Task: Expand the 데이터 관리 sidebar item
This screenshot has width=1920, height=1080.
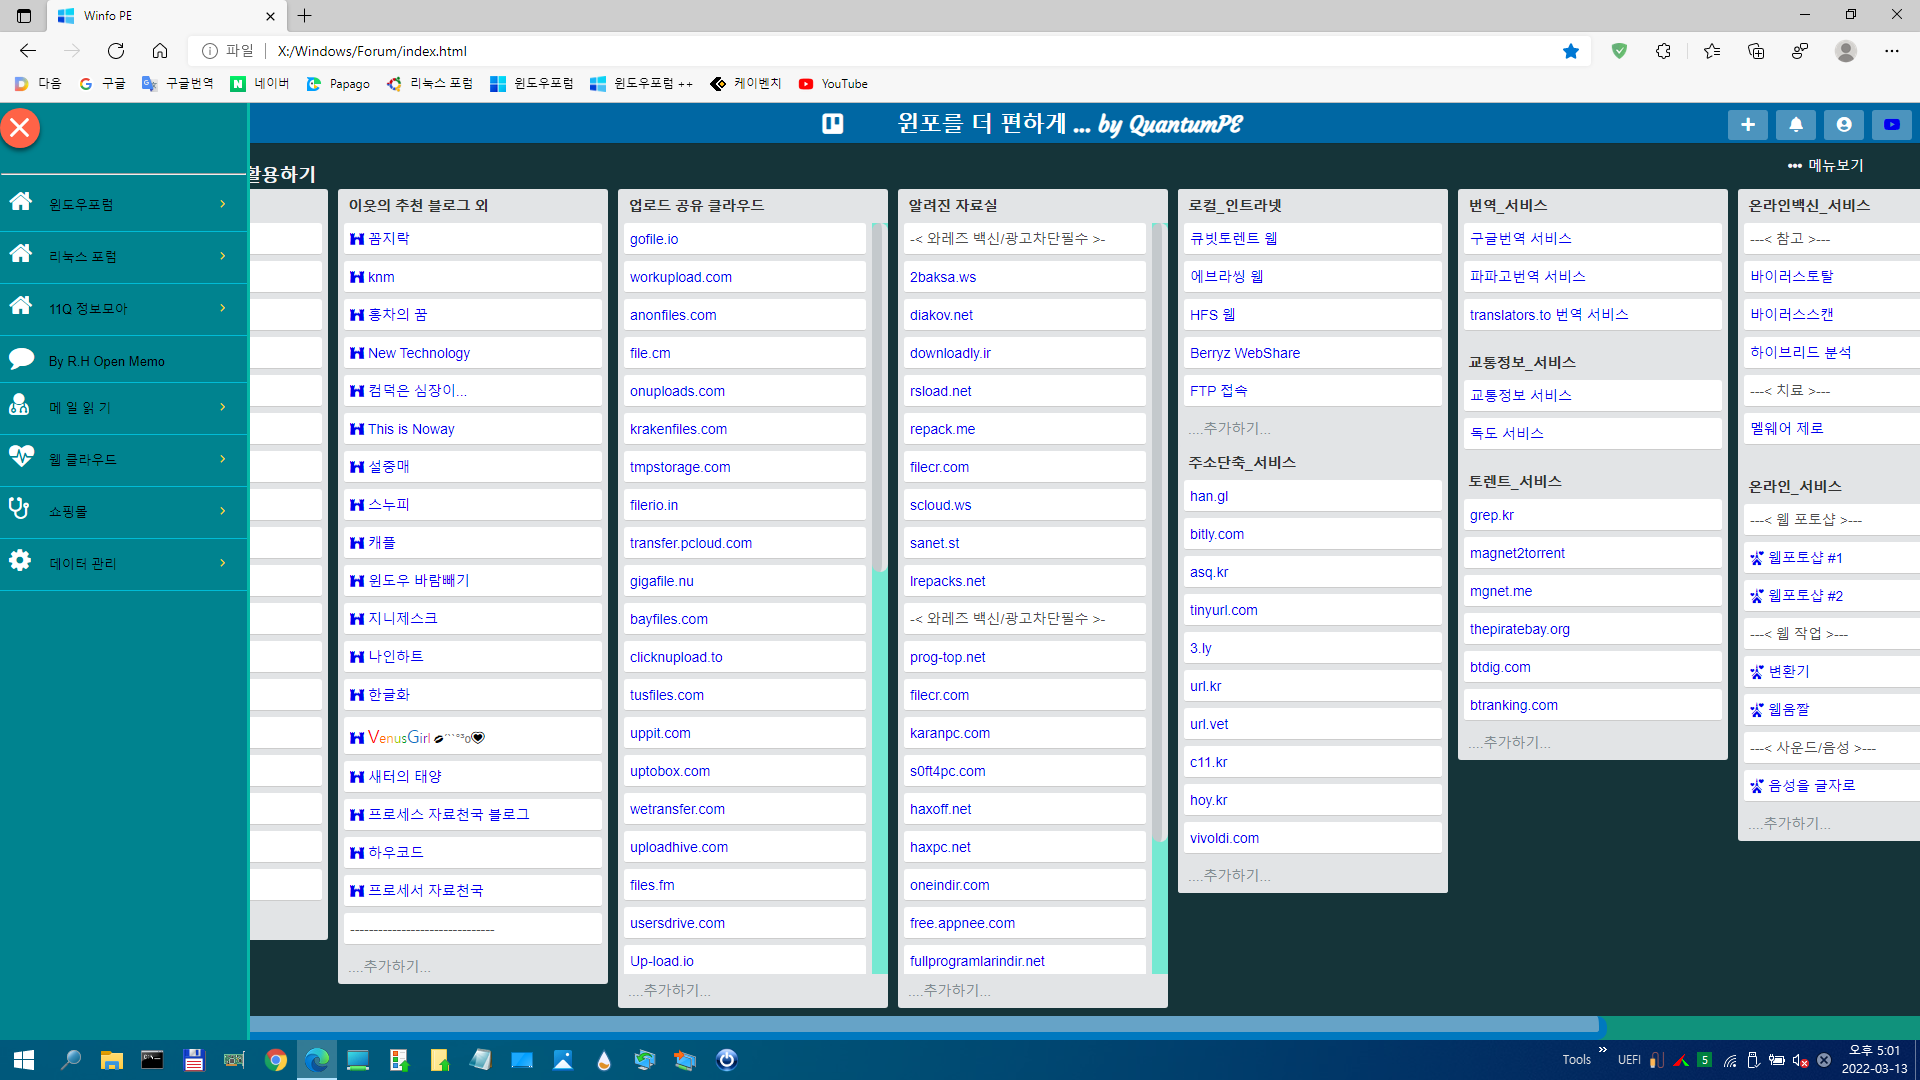Action: click(123, 563)
